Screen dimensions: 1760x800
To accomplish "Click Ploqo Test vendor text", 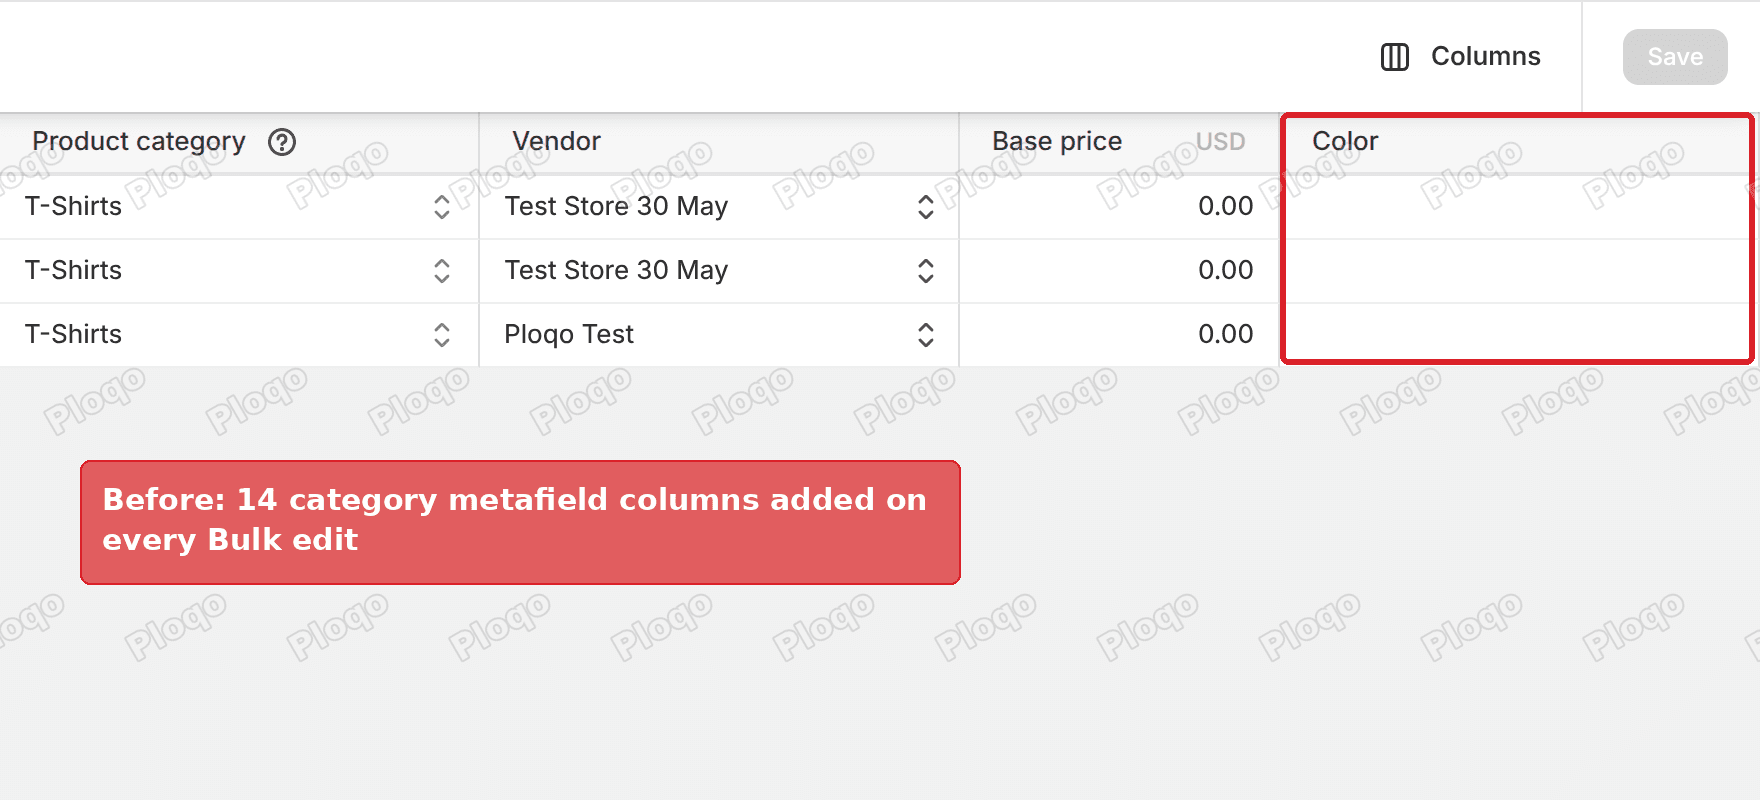I will coord(569,334).
